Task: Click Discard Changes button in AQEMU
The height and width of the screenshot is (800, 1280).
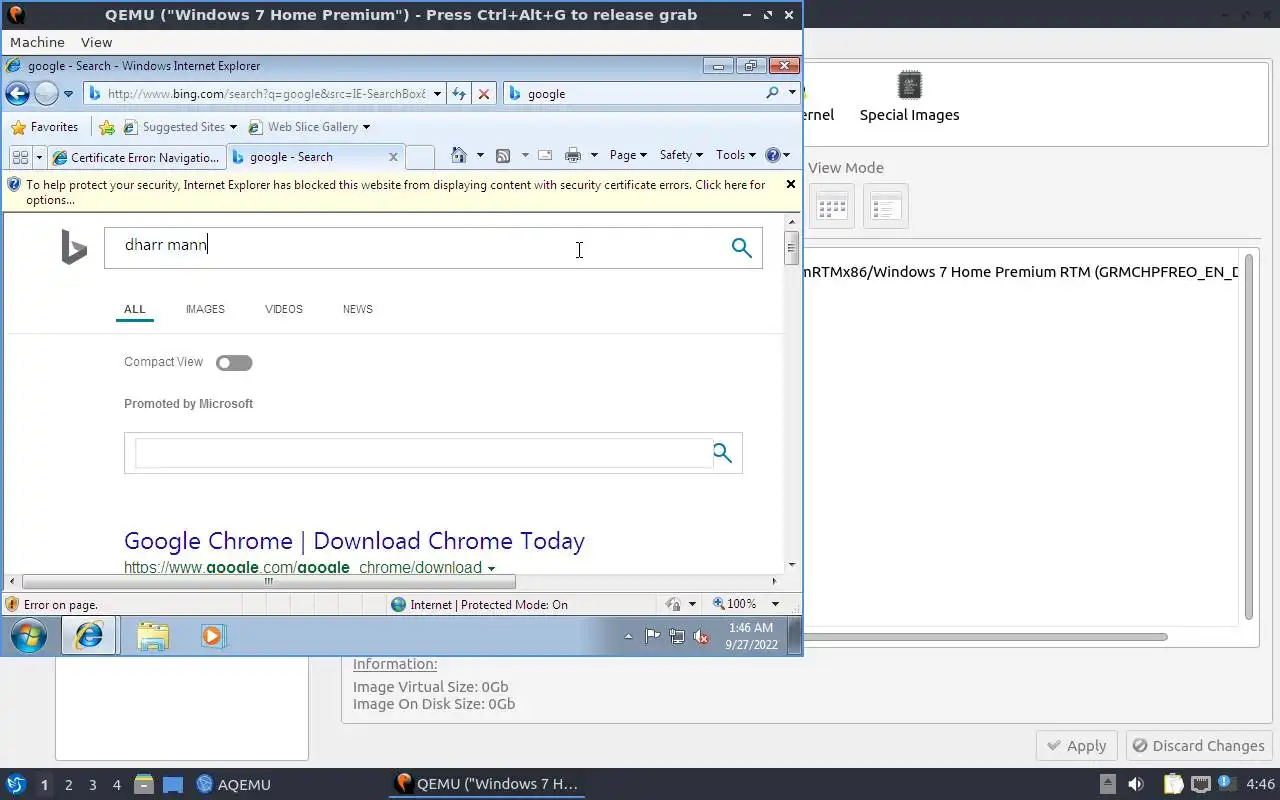Action: (x=1198, y=746)
